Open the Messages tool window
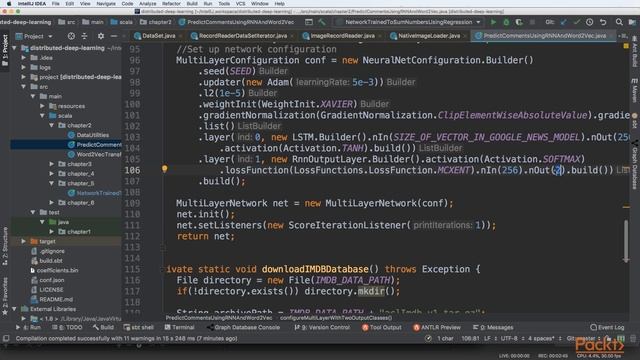Image resolution: width=640 pixels, height=360 pixels. point(493,327)
